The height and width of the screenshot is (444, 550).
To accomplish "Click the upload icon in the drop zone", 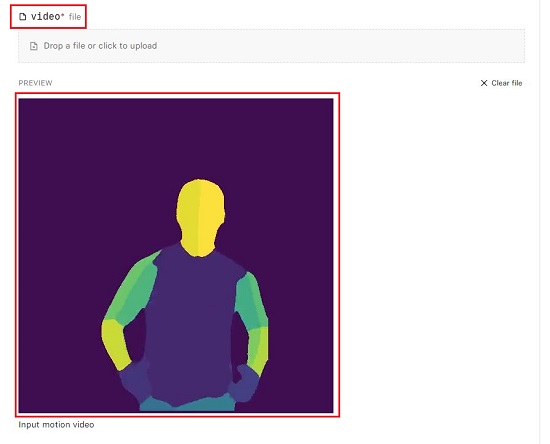I will pos(34,46).
